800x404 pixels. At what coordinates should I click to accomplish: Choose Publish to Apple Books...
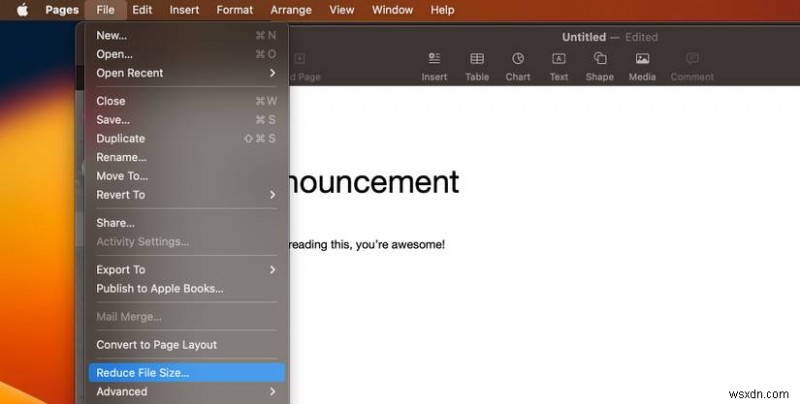pos(186,289)
